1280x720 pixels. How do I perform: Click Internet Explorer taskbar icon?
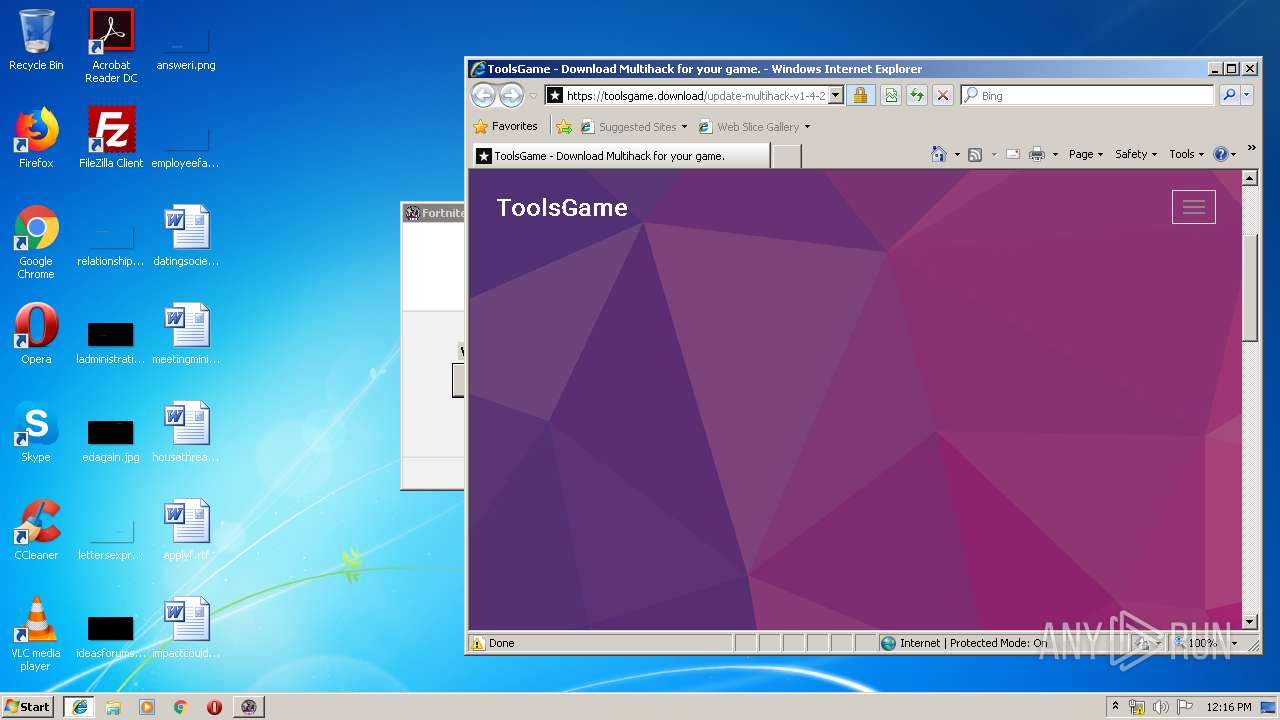(x=80, y=706)
